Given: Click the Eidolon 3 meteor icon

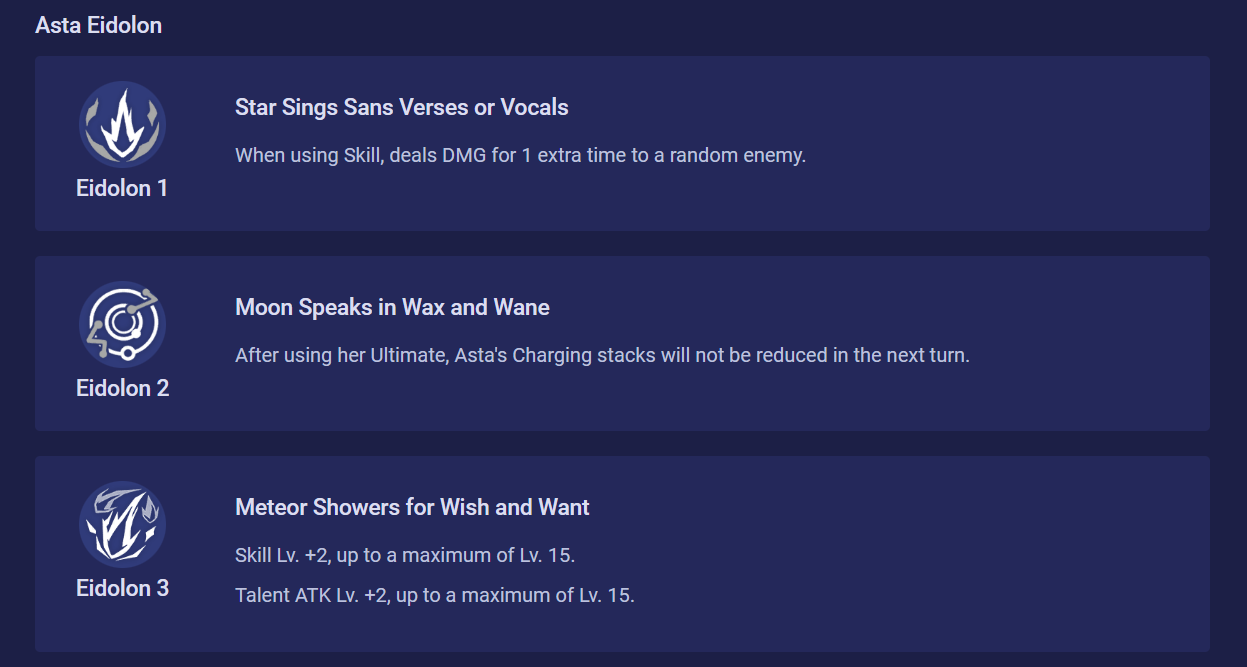Looking at the screenshot, I should coord(122,524).
